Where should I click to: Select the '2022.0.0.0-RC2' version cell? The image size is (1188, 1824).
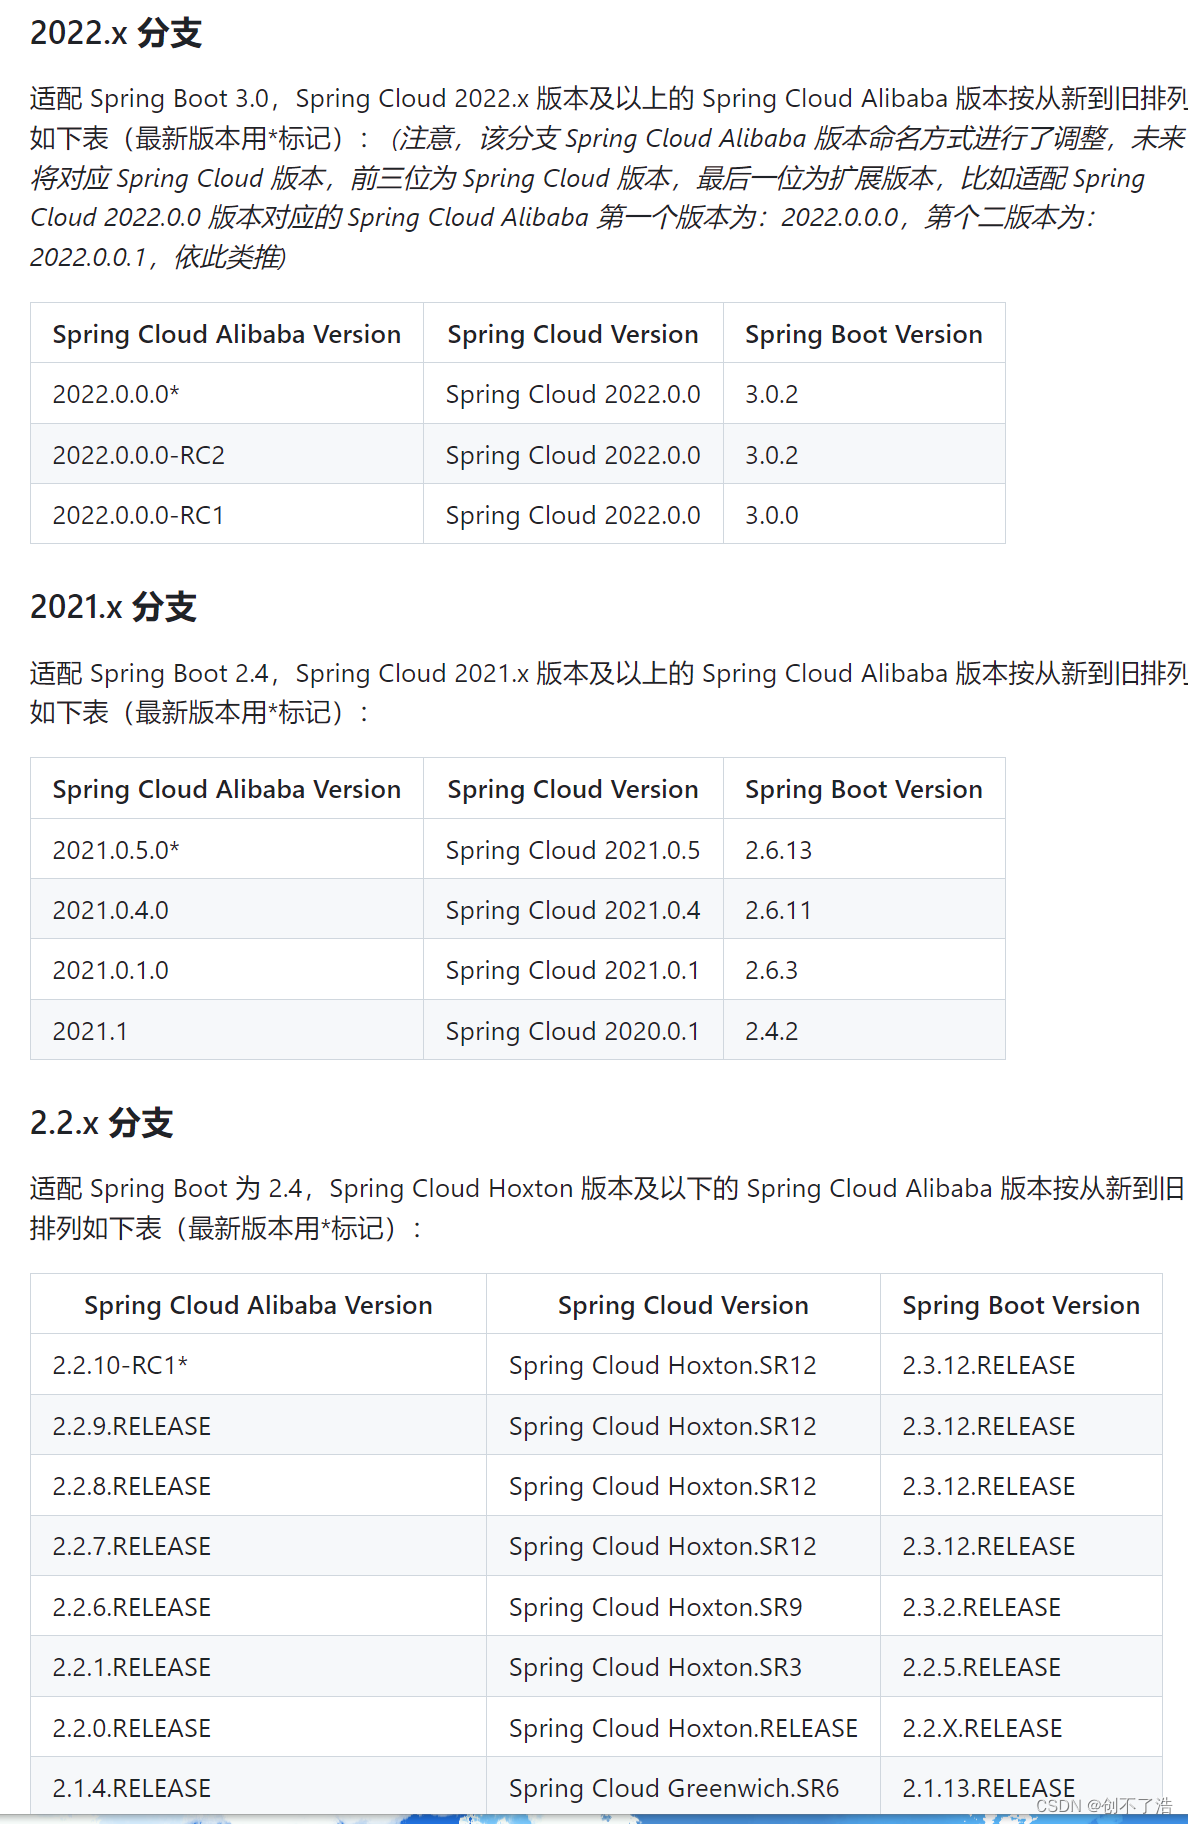227,455
